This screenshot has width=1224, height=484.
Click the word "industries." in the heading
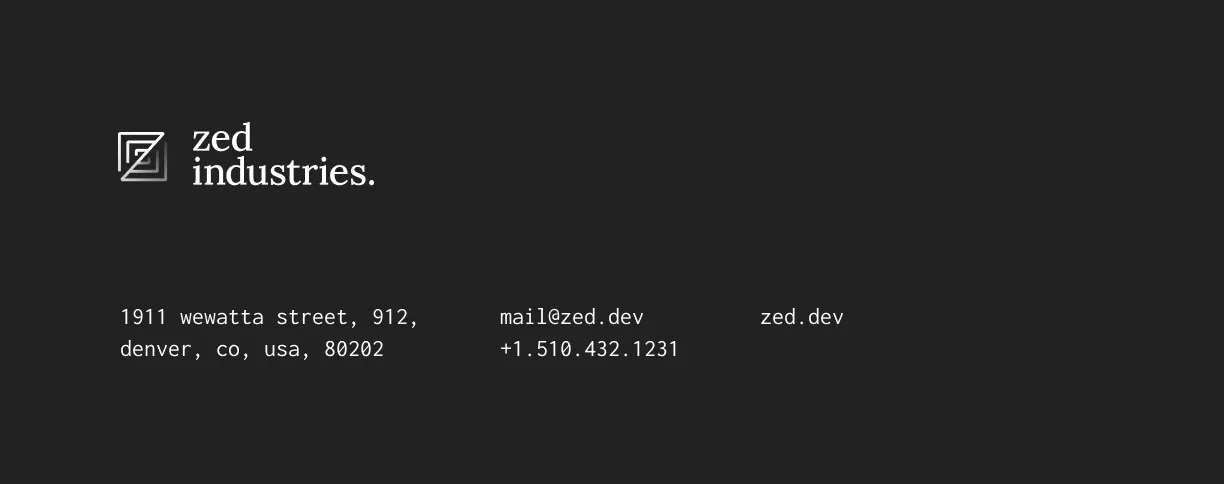tap(283, 171)
